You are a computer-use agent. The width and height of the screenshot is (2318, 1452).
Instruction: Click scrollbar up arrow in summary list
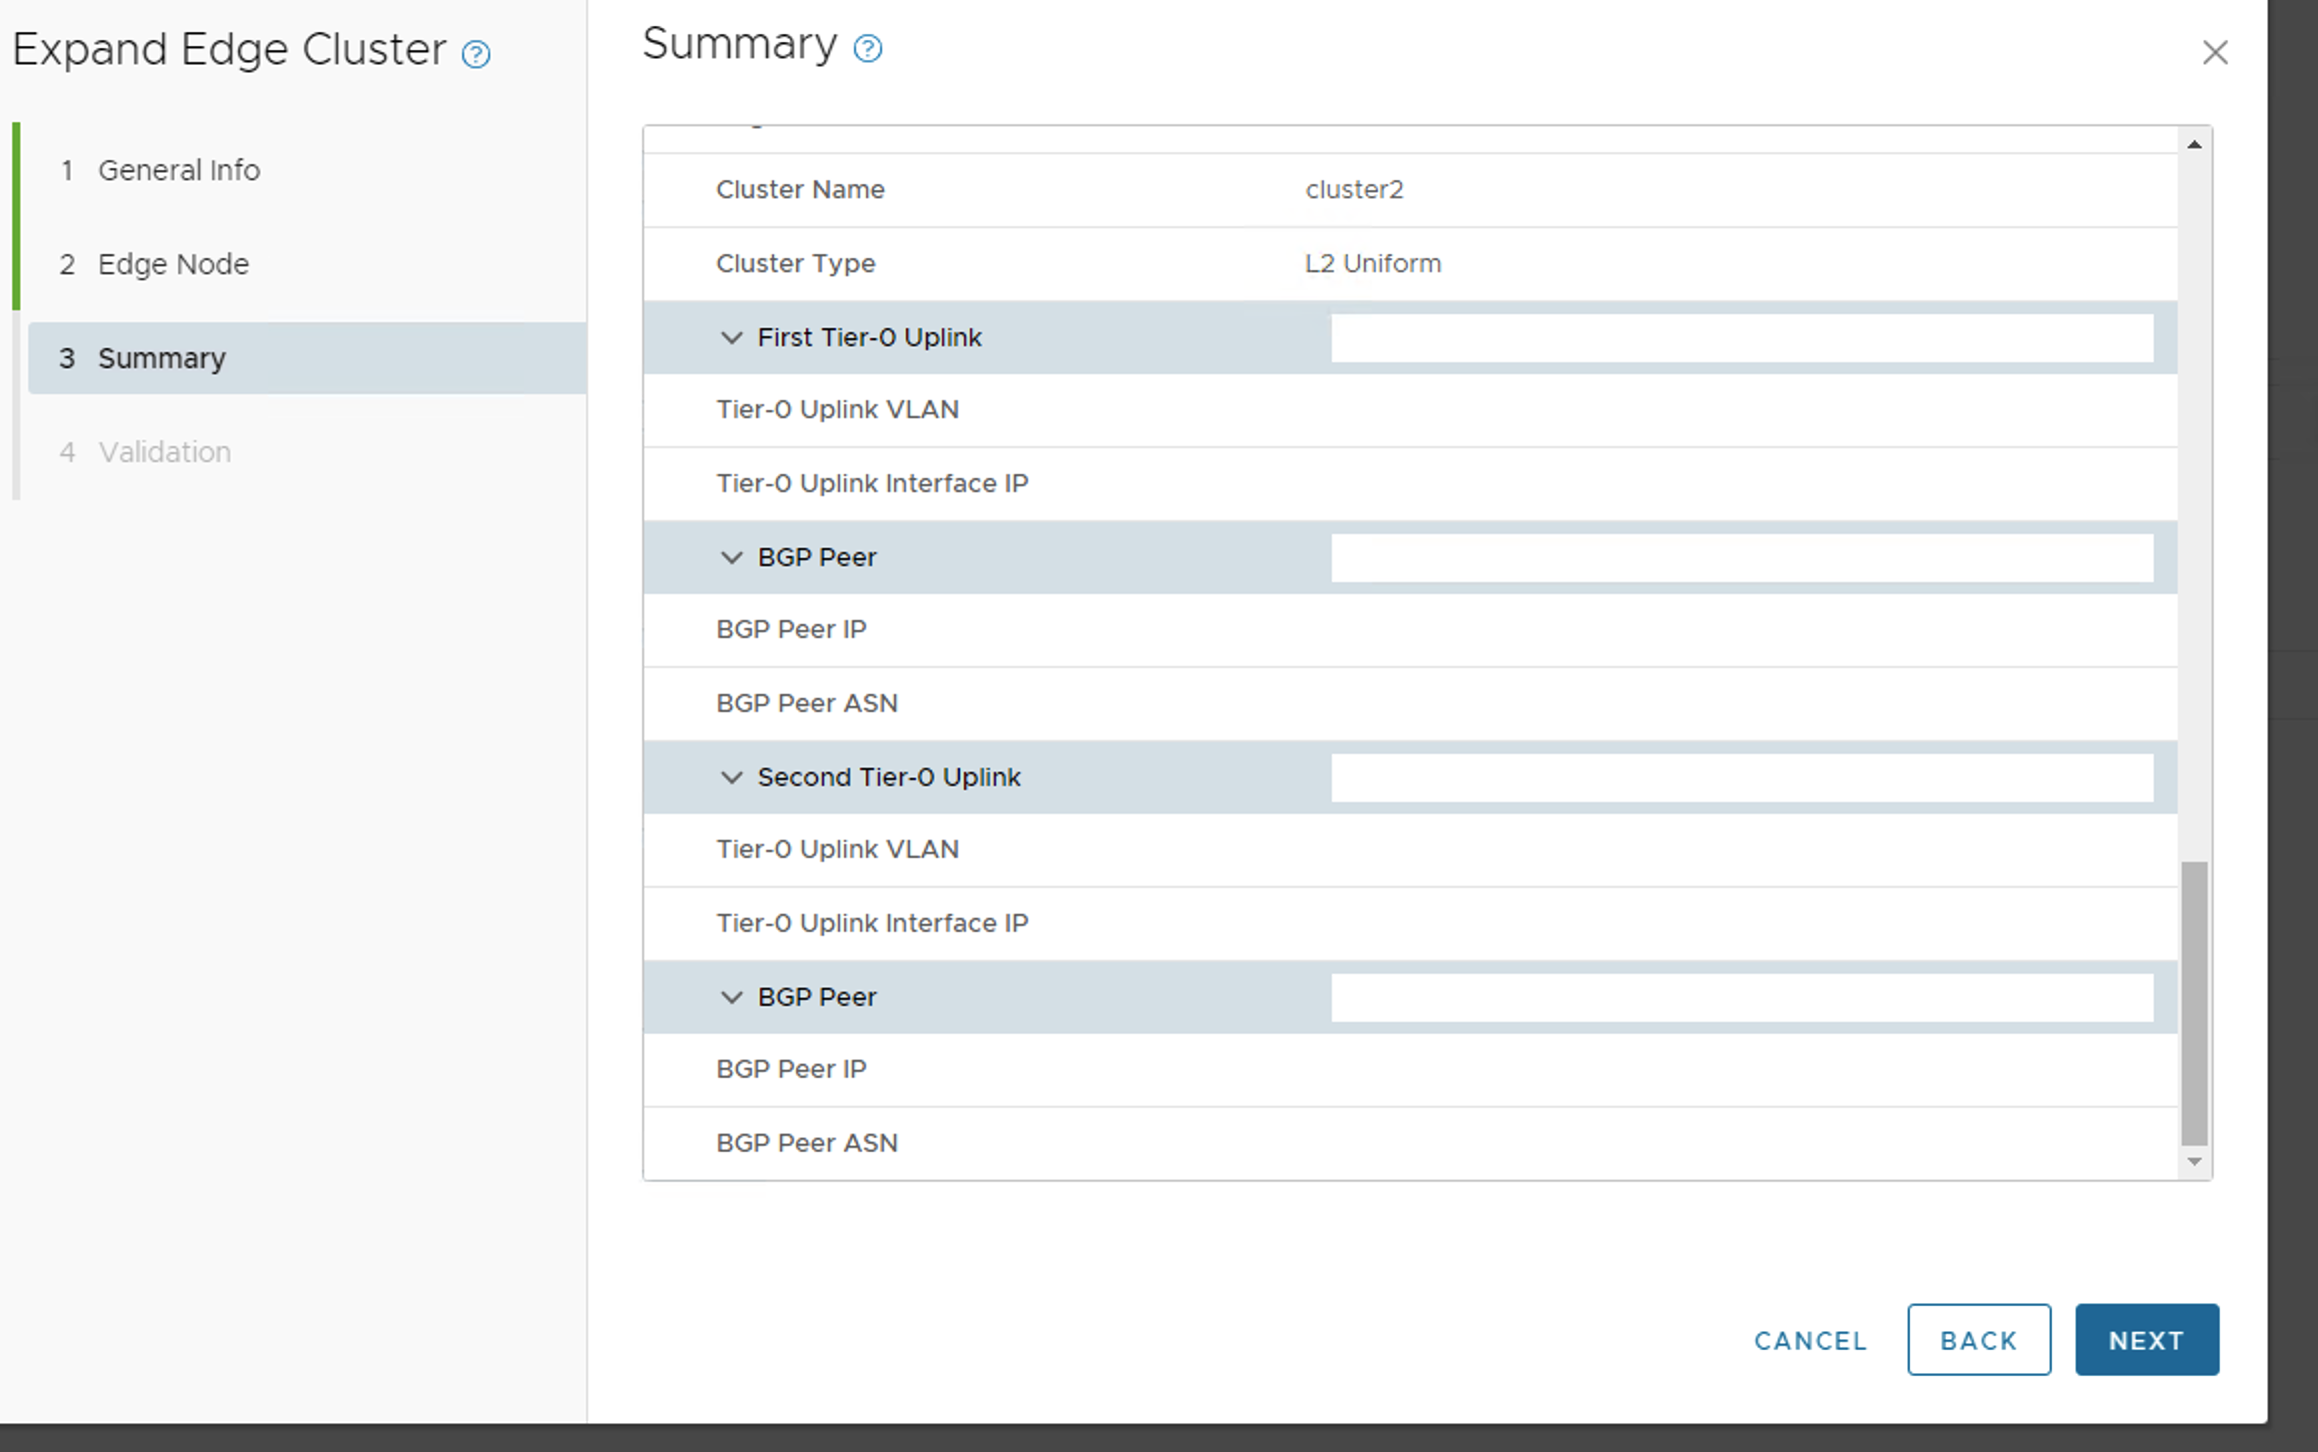click(x=2194, y=145)
